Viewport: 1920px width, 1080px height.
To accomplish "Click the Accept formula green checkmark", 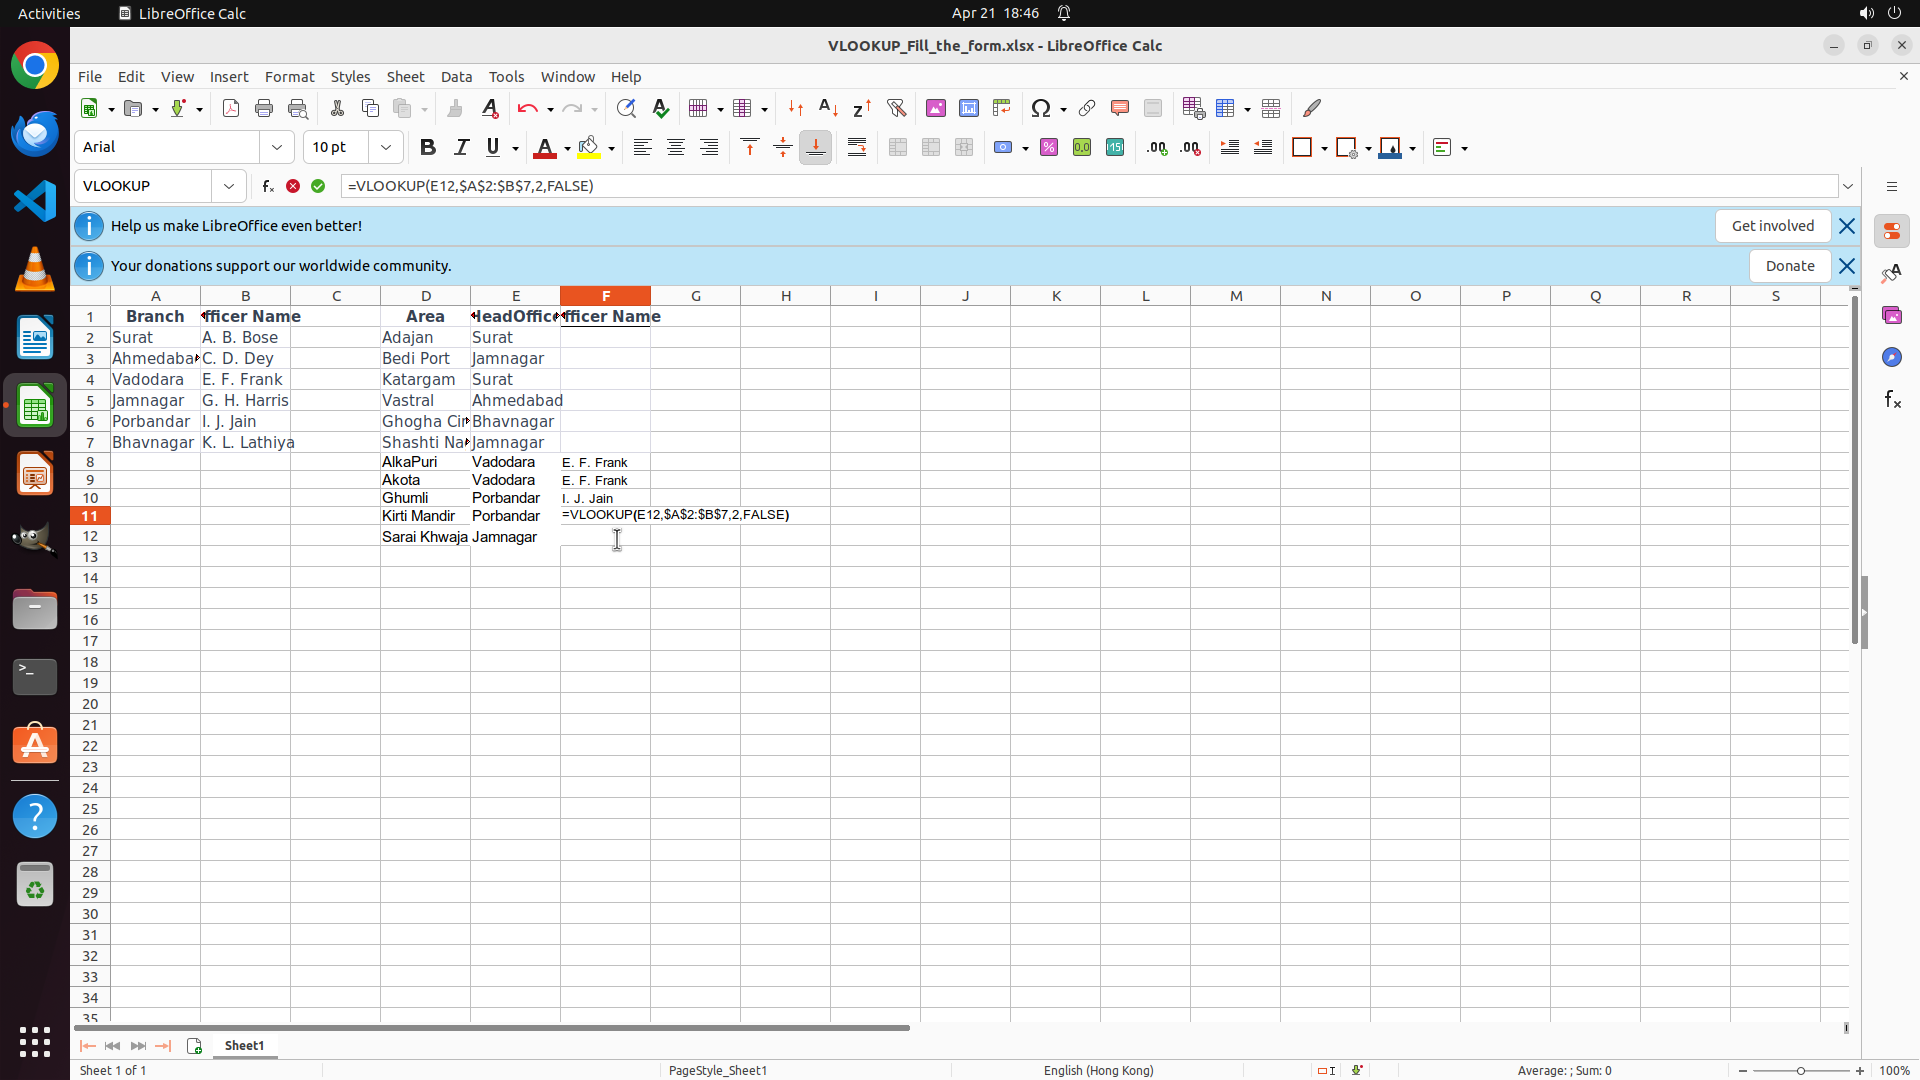I will pos(318,186).
